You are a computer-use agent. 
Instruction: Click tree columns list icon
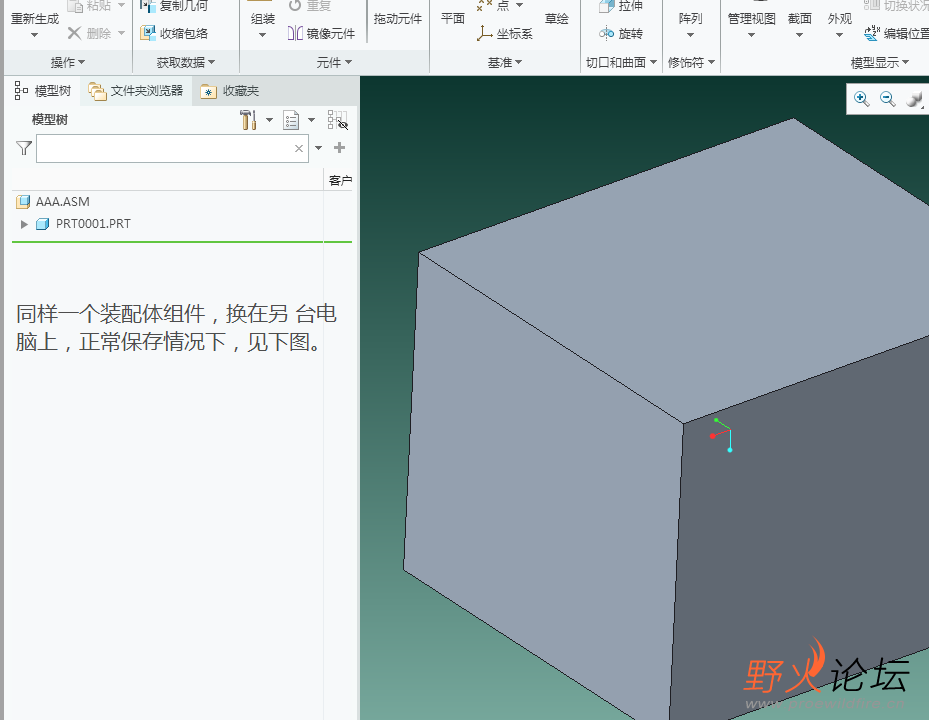click(291, 120)
